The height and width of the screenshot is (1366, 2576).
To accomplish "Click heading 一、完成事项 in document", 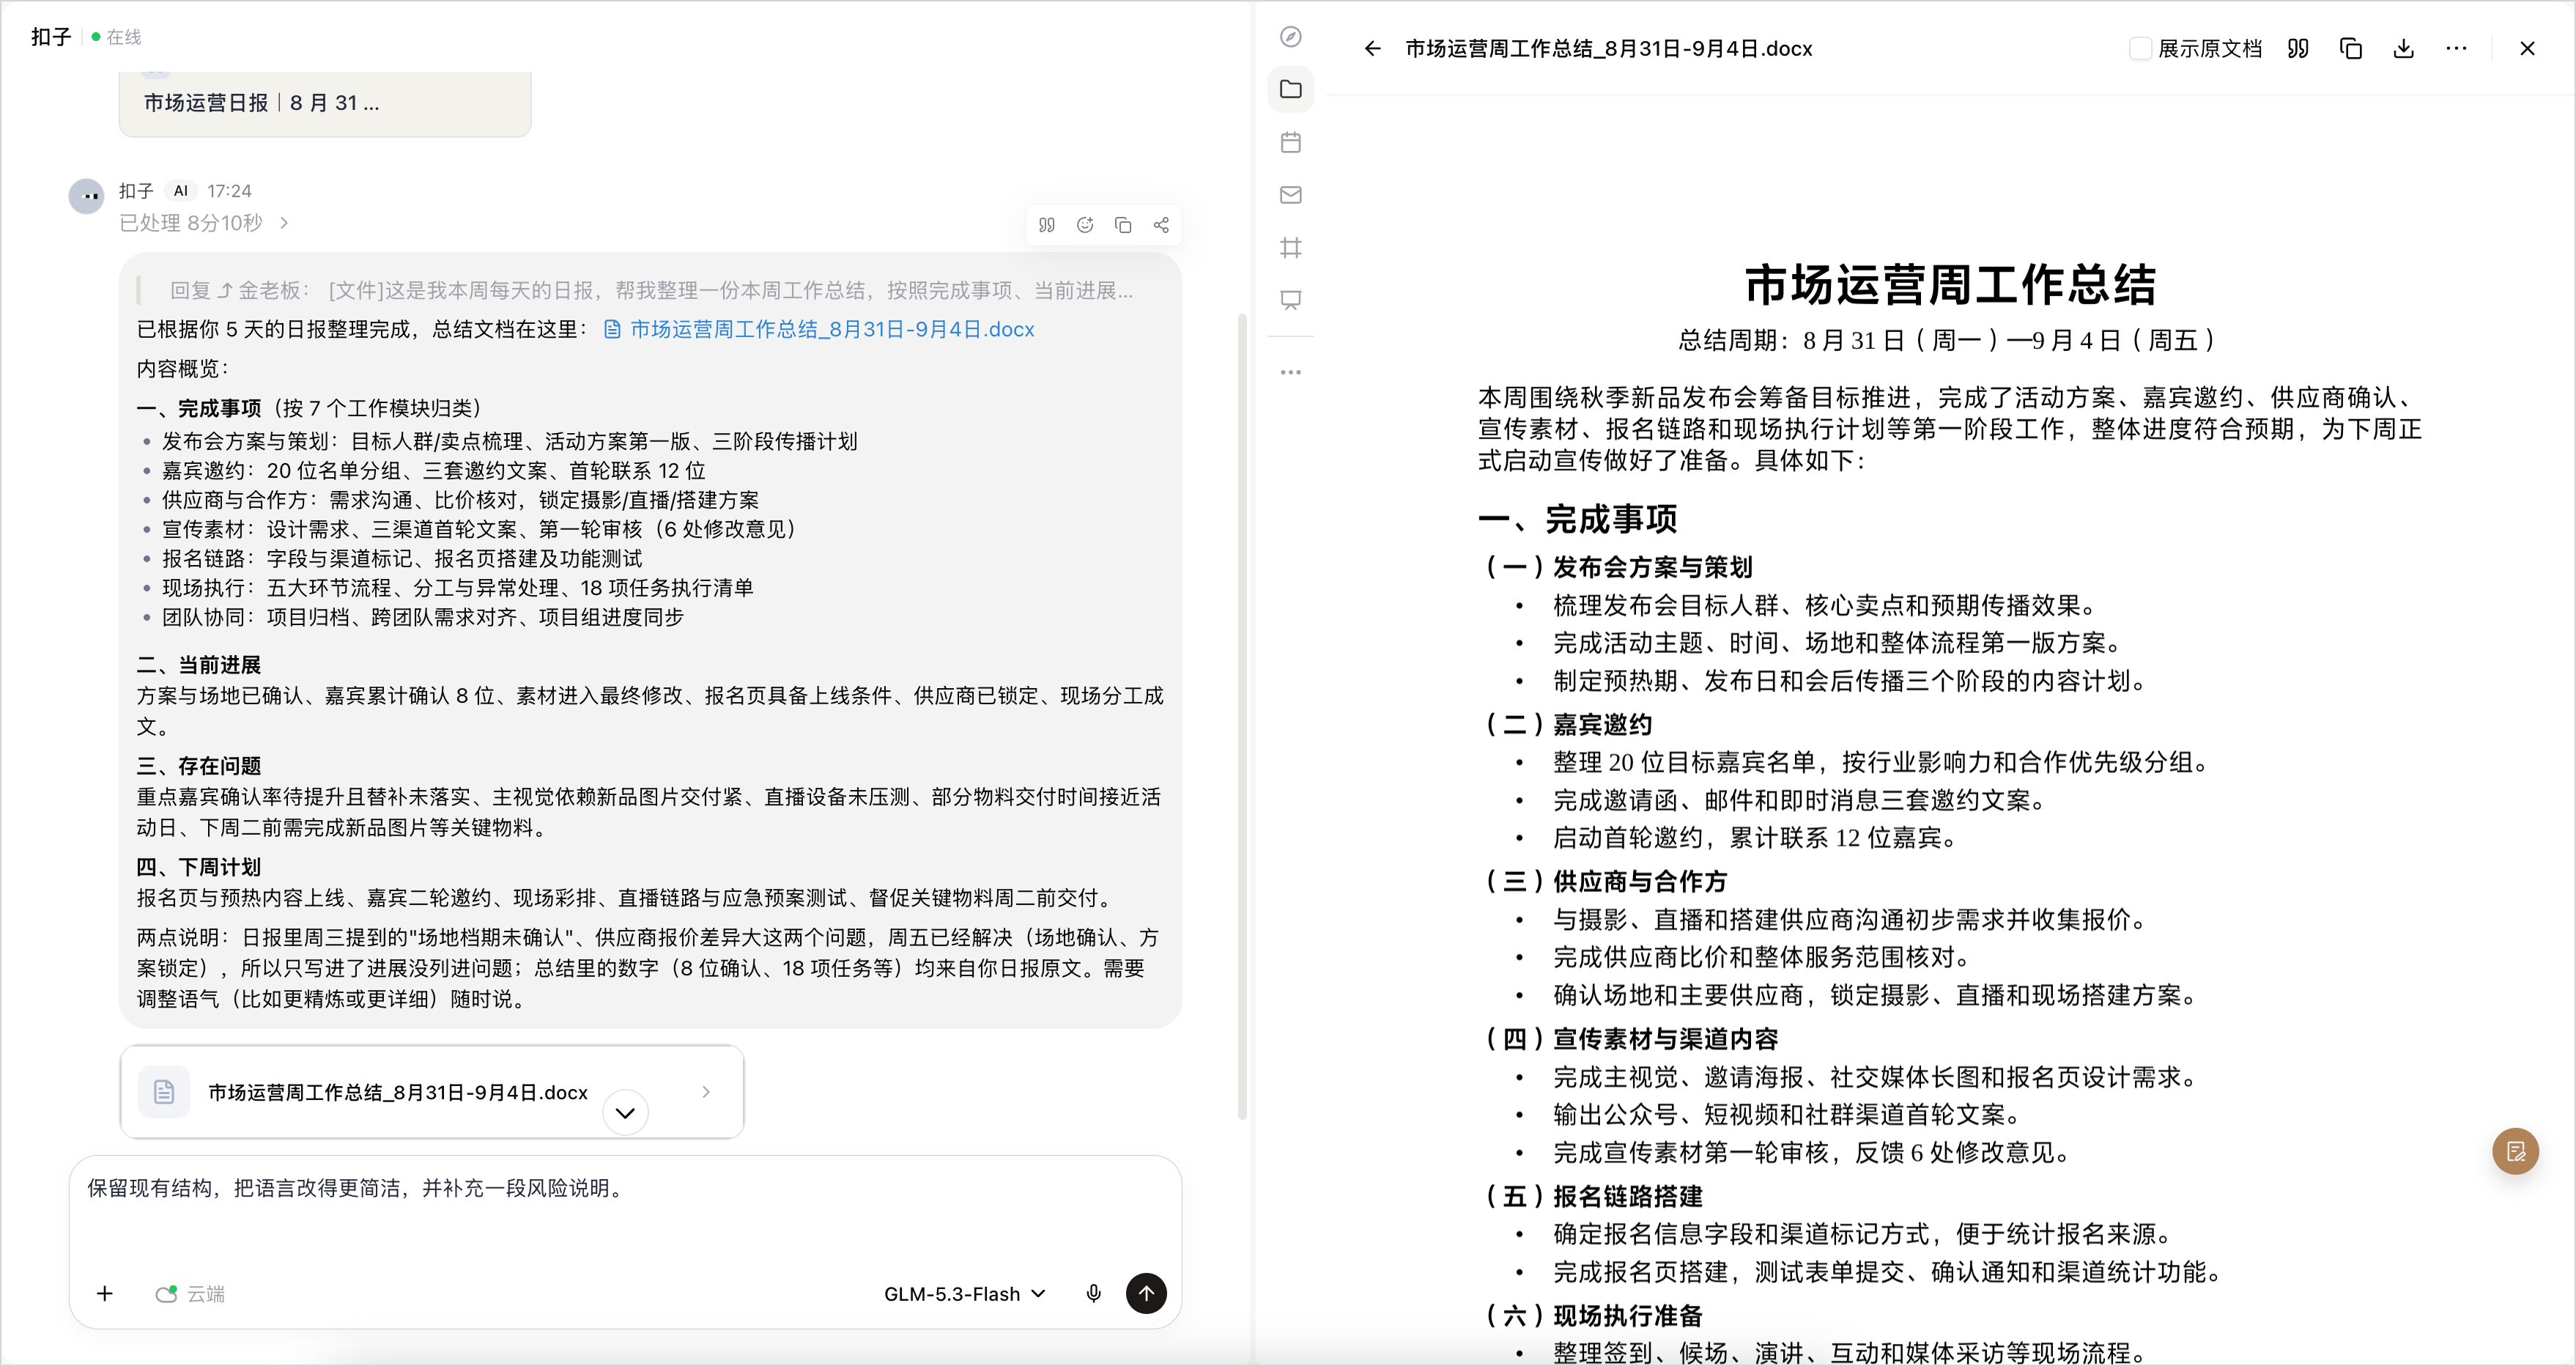I will [1578, 519].
